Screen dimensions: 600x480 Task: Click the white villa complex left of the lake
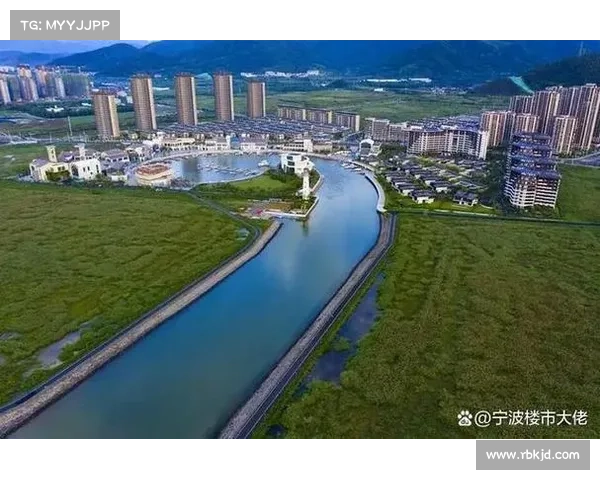(68, 165)
